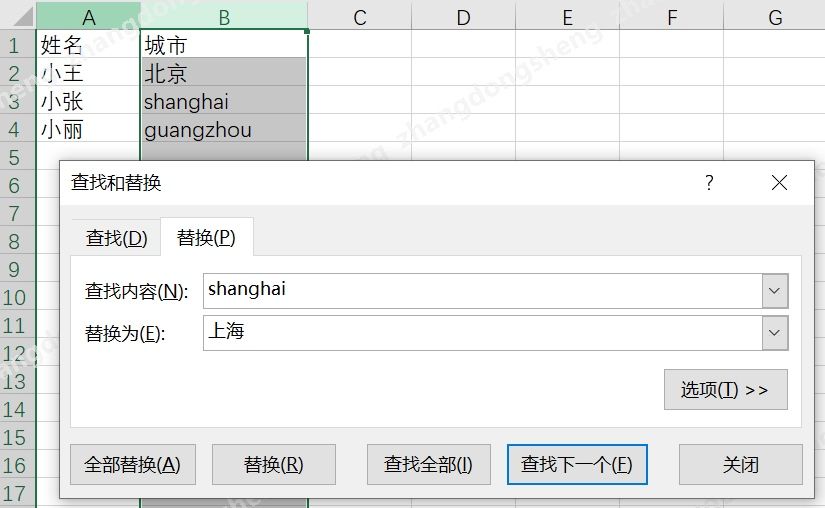Select the 替换(P) tab
The image size is (825, 508).
(206, 238)
